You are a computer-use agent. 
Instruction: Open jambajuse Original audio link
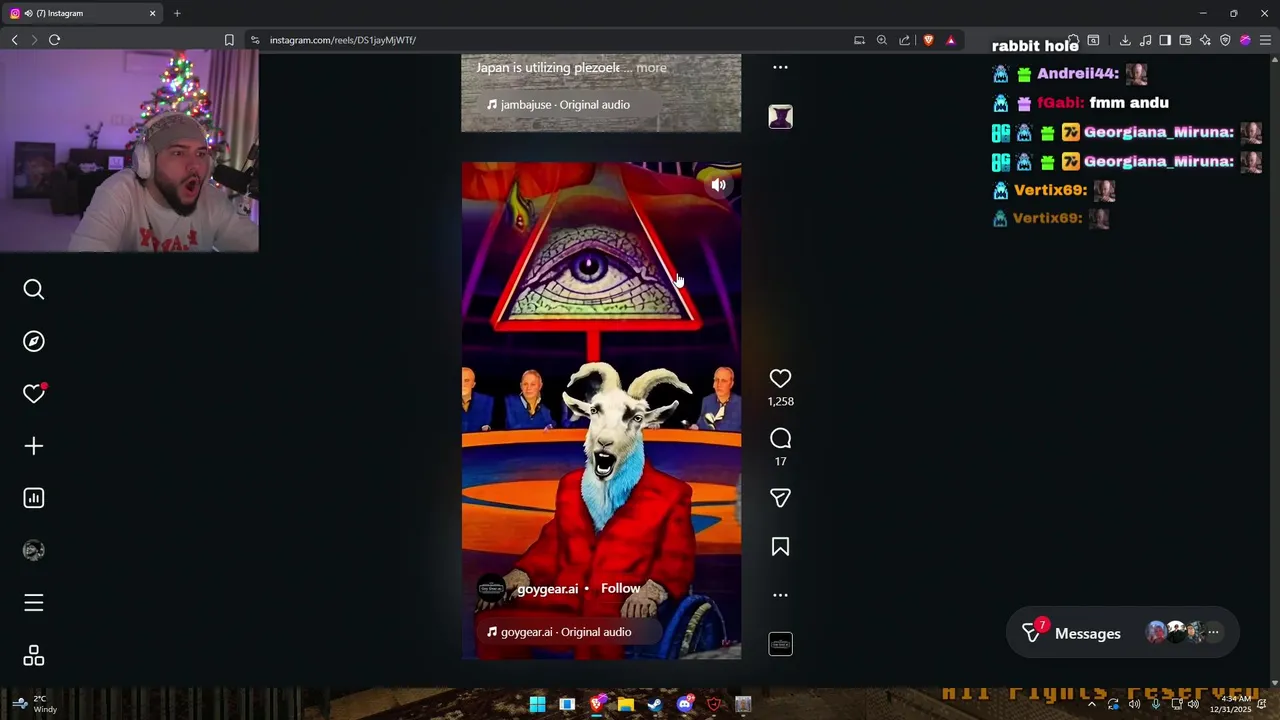[565, 105]
